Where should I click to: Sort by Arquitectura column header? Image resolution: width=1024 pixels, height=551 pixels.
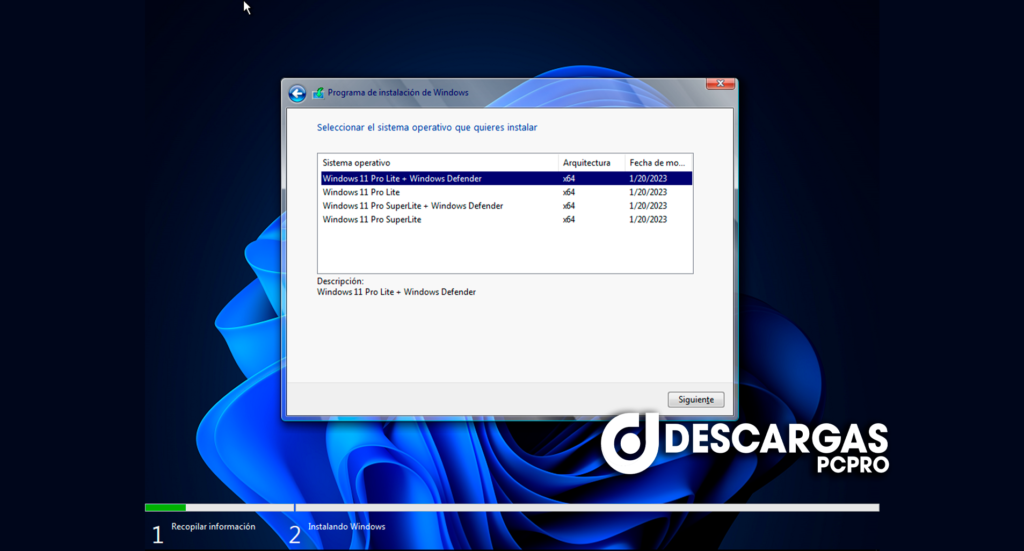pos(590,162)
